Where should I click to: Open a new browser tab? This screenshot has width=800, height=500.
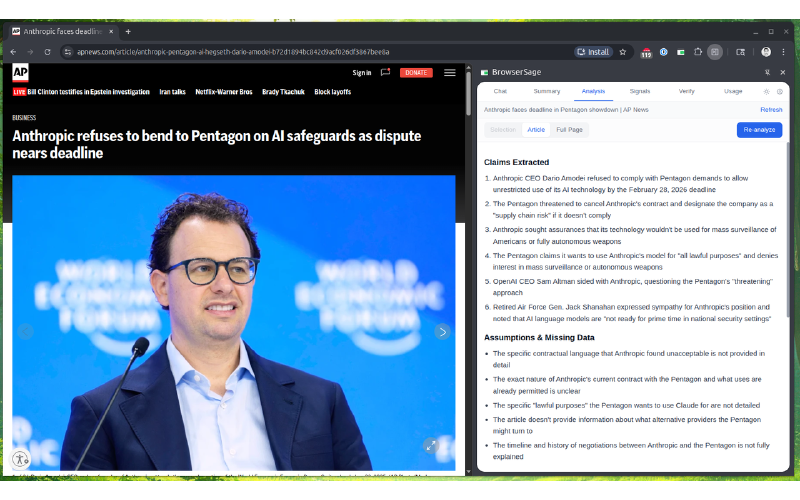pyautogui.click(x=128, y=32)
